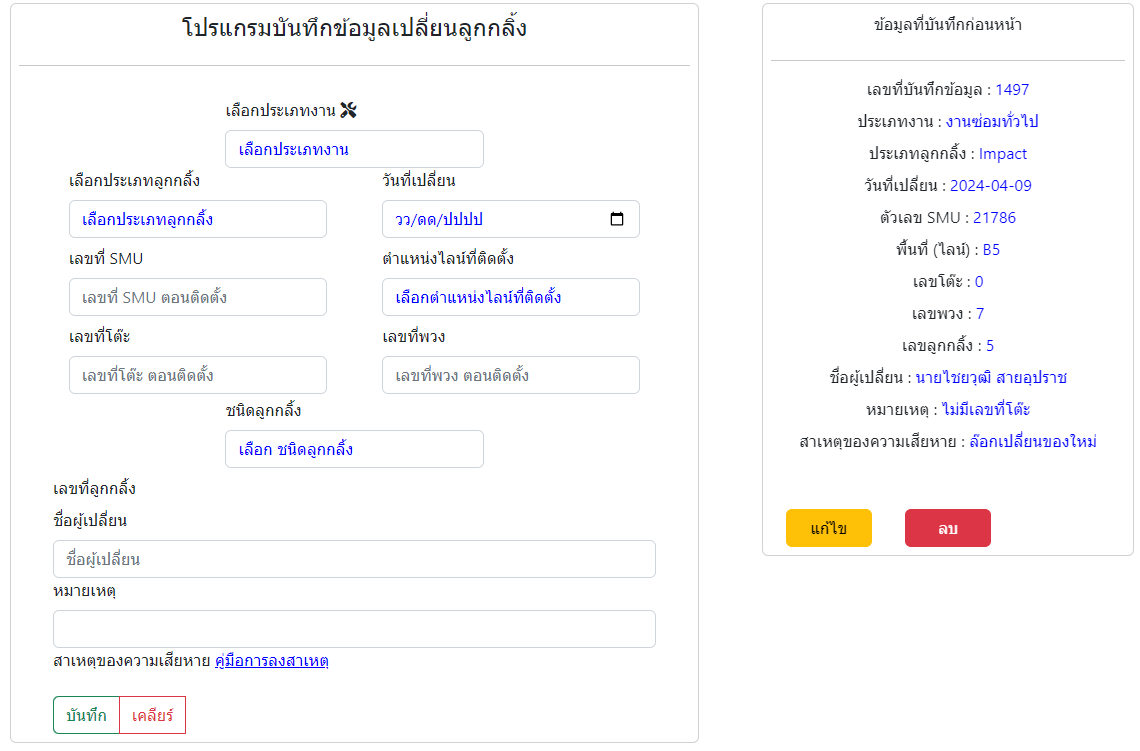
Task: Expand the เลือก ชนิดลูกกลิ้ง dropdown
Action: (354, 449)
